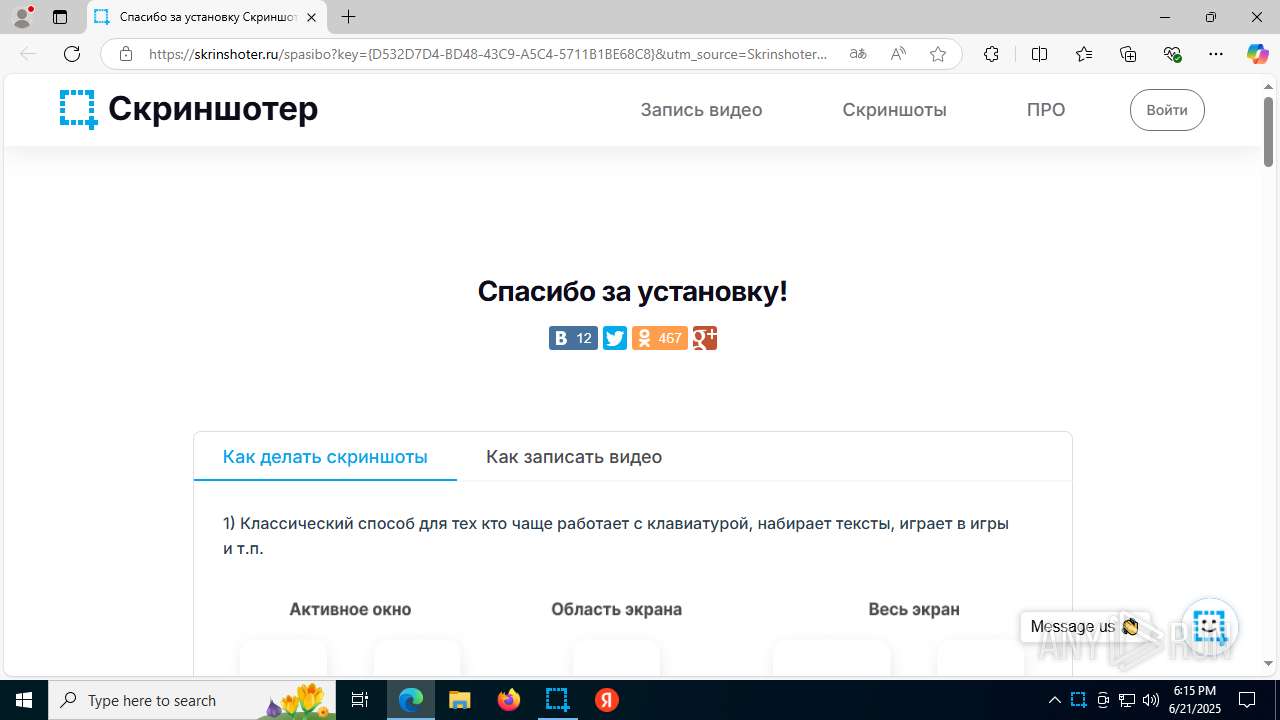Click the Область экрана heading

(x=616, y=609)
